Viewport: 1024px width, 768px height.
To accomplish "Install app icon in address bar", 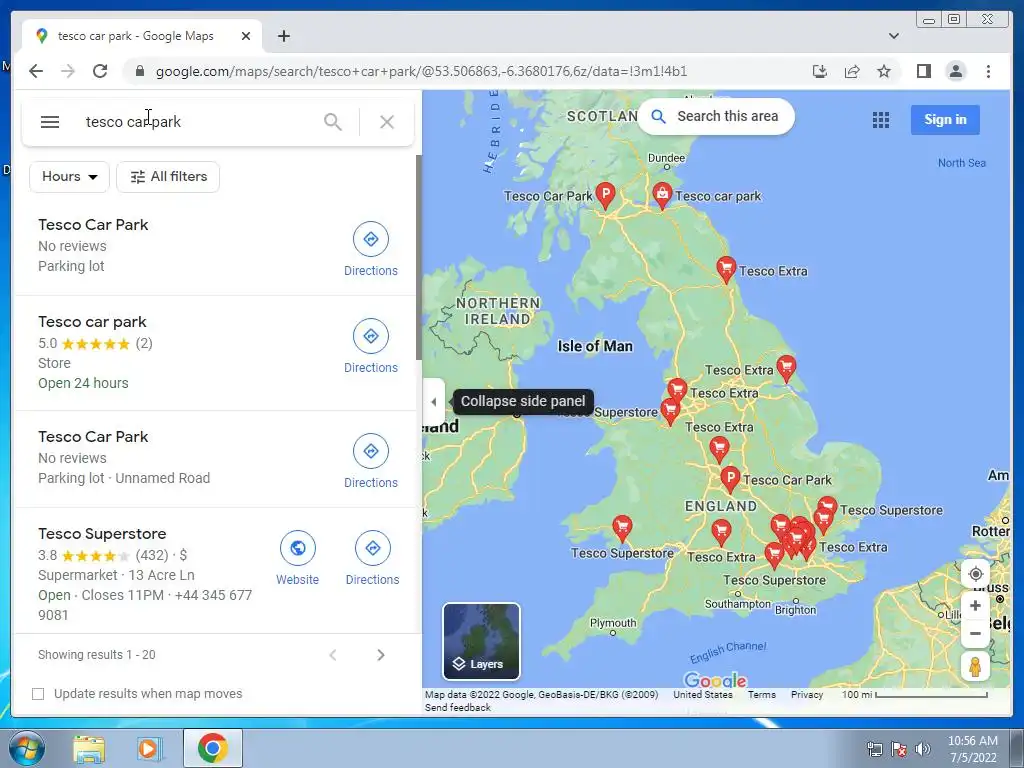I will click(820, 71).
